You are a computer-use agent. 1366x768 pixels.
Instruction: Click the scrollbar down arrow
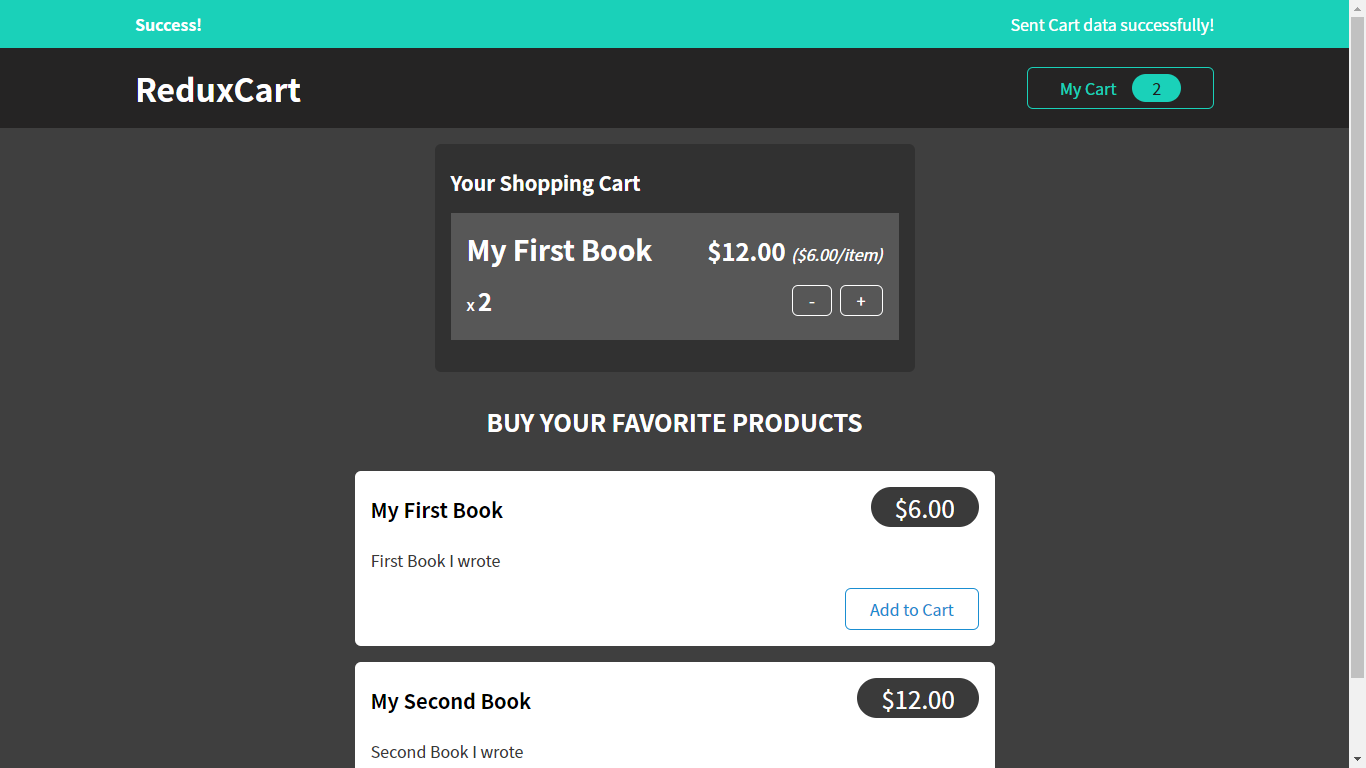(x=1358, y=760)
